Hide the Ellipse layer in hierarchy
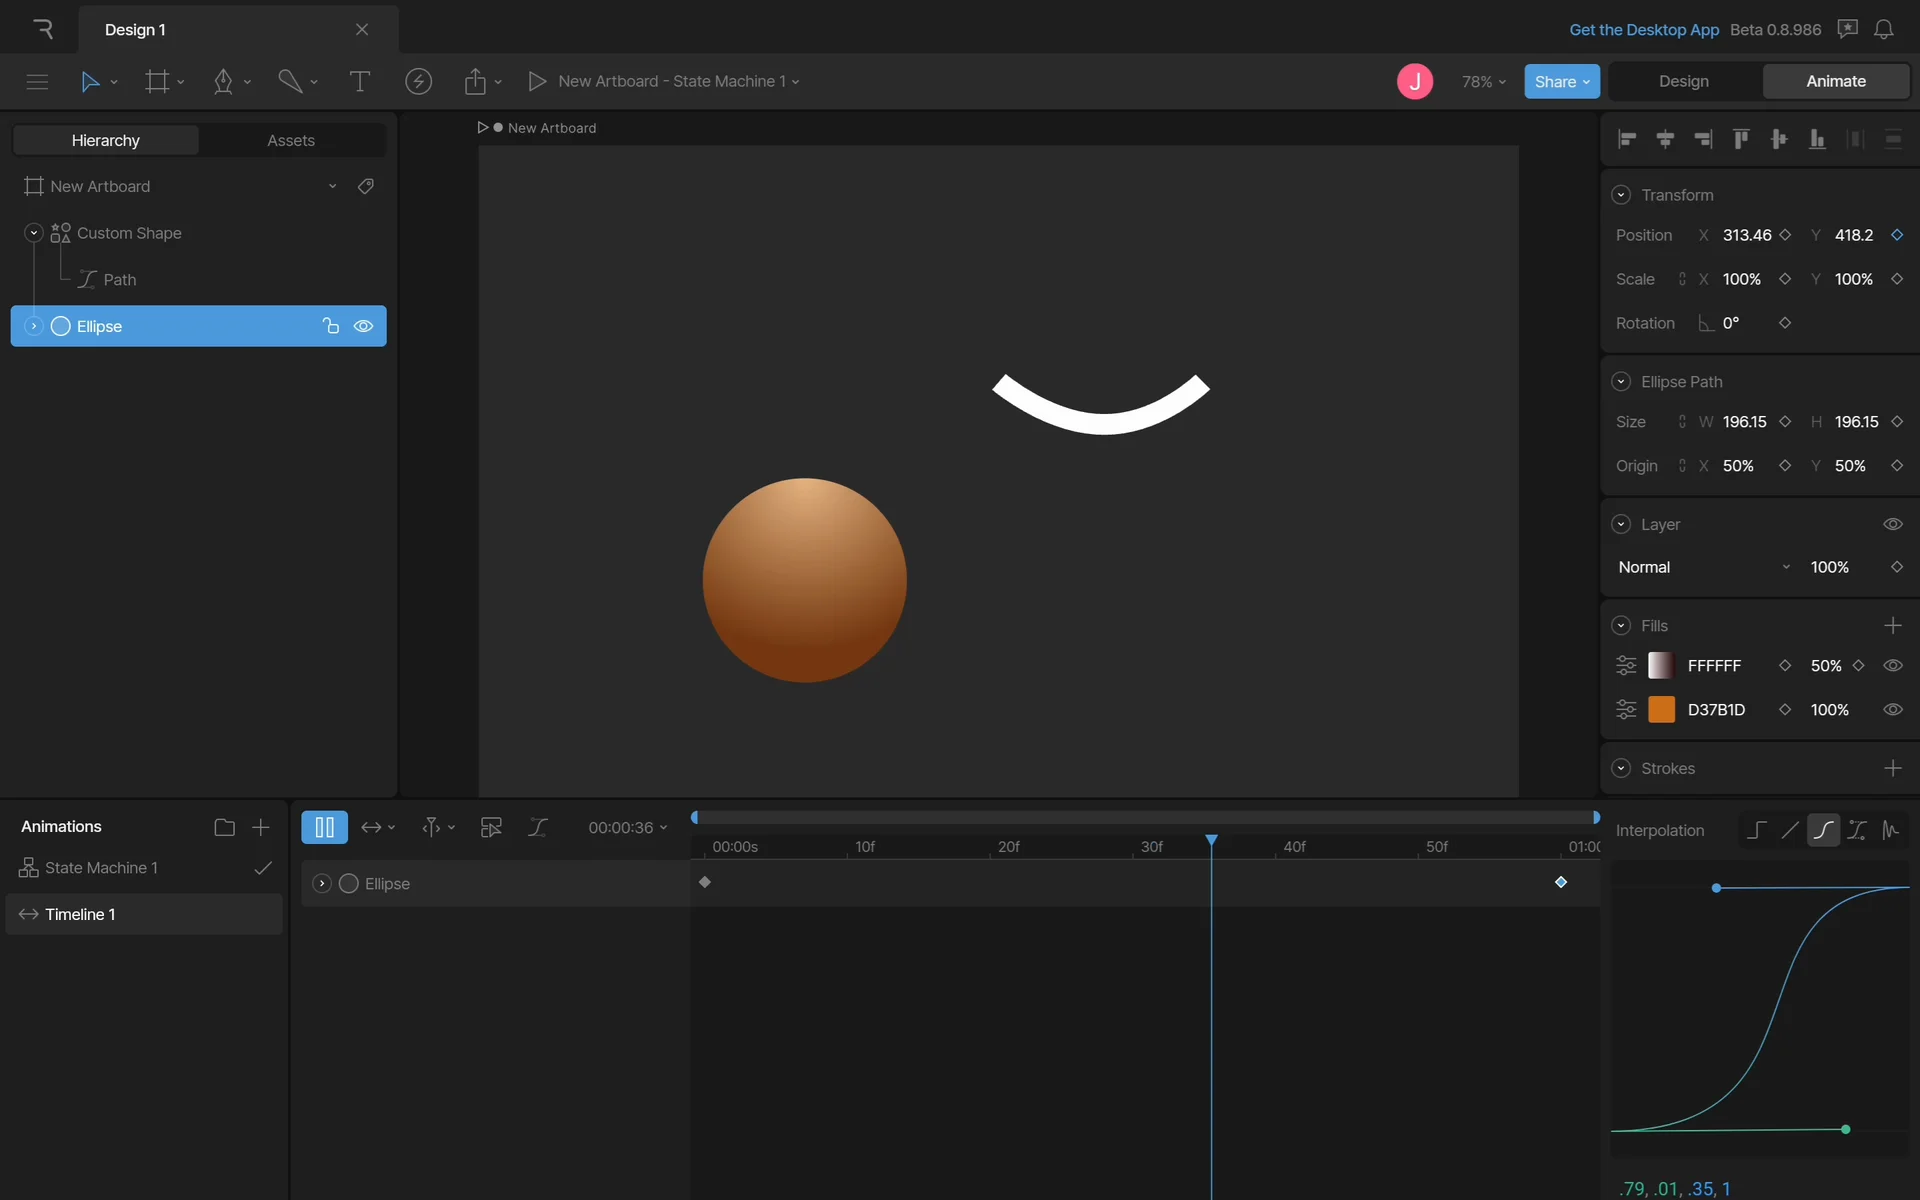Image resolution: width=1920 pixels, height=1200 pixels. click(363, 326)
